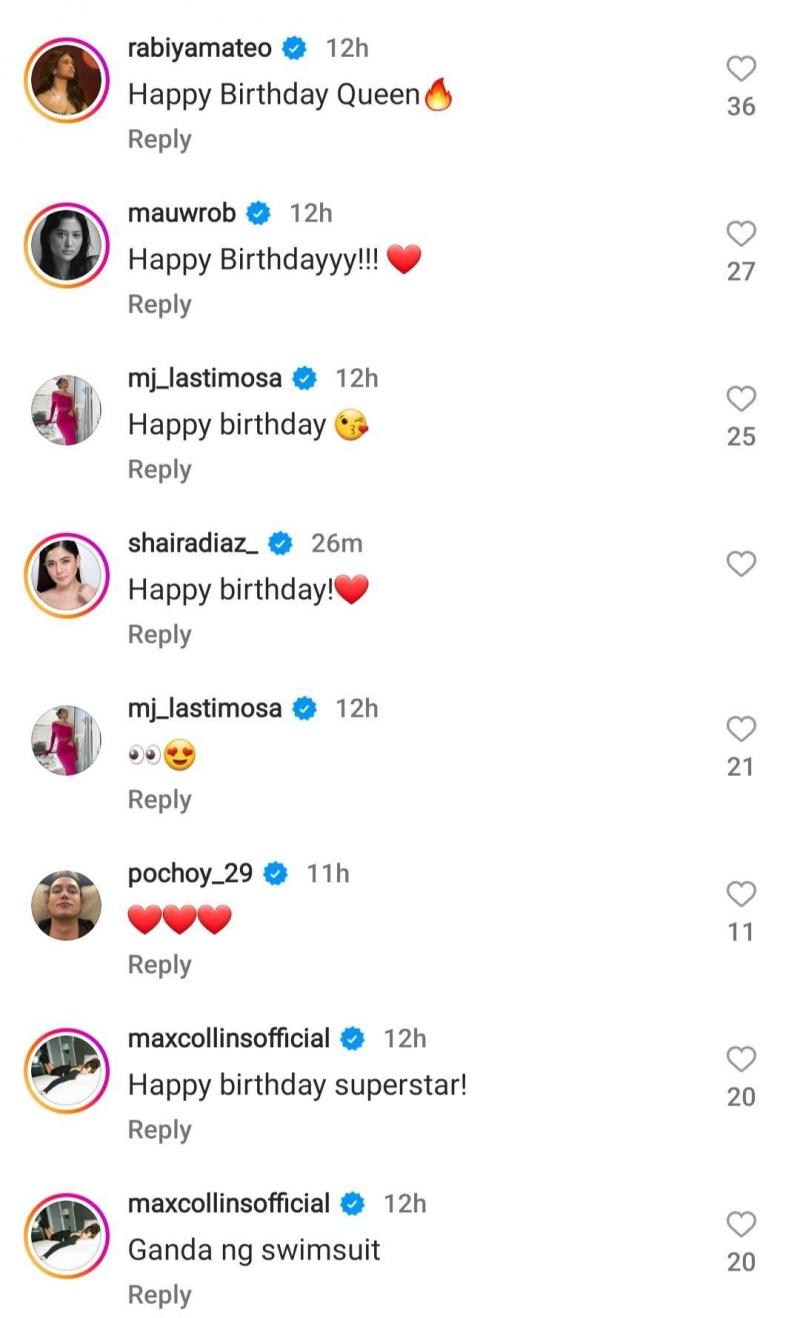Tap heart on mj_lastimosa's Happy birthday comment
This screenshot has height=1318, width=800.
pyautogui.click(x=740, y=399)
